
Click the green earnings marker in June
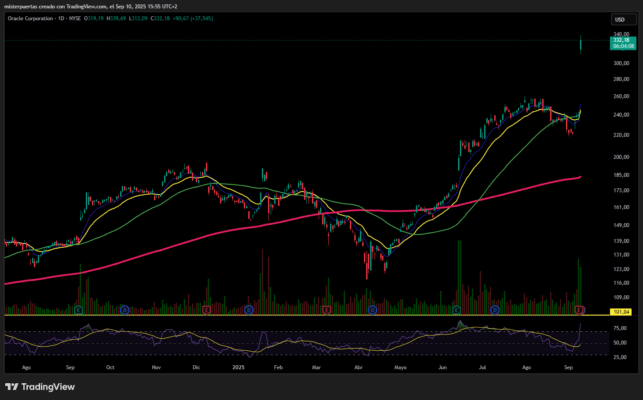[x=456, y=310]
